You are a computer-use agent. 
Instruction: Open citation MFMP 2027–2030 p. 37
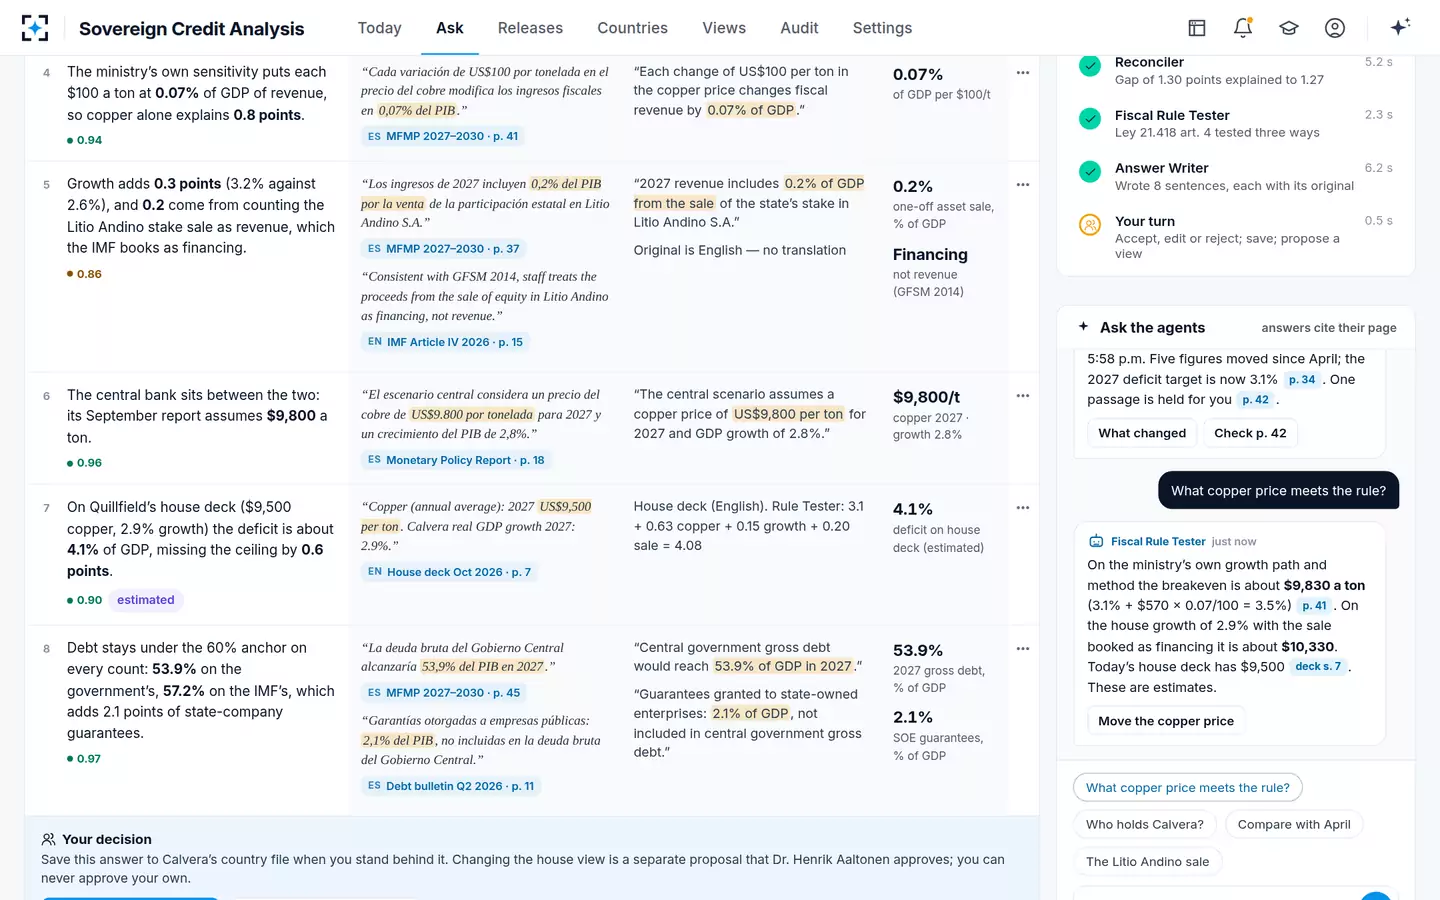tap(444, 249)
